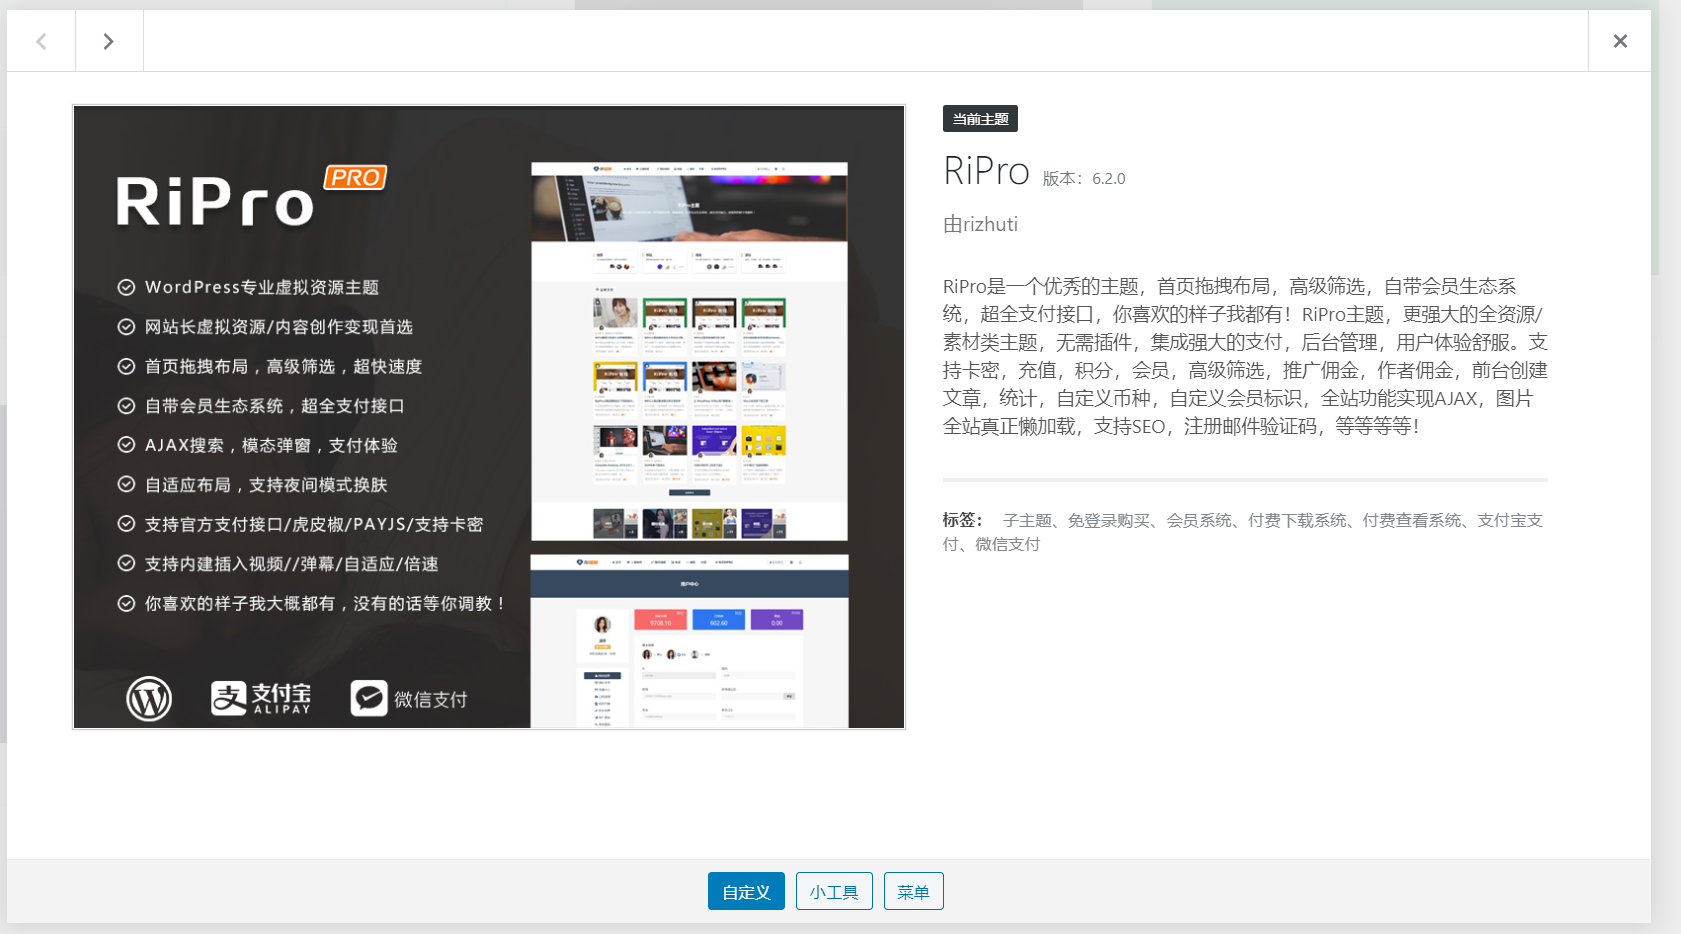
Task: Open the 小工具 widgets button
Action: pyautogui.click(x=834, y=891)
